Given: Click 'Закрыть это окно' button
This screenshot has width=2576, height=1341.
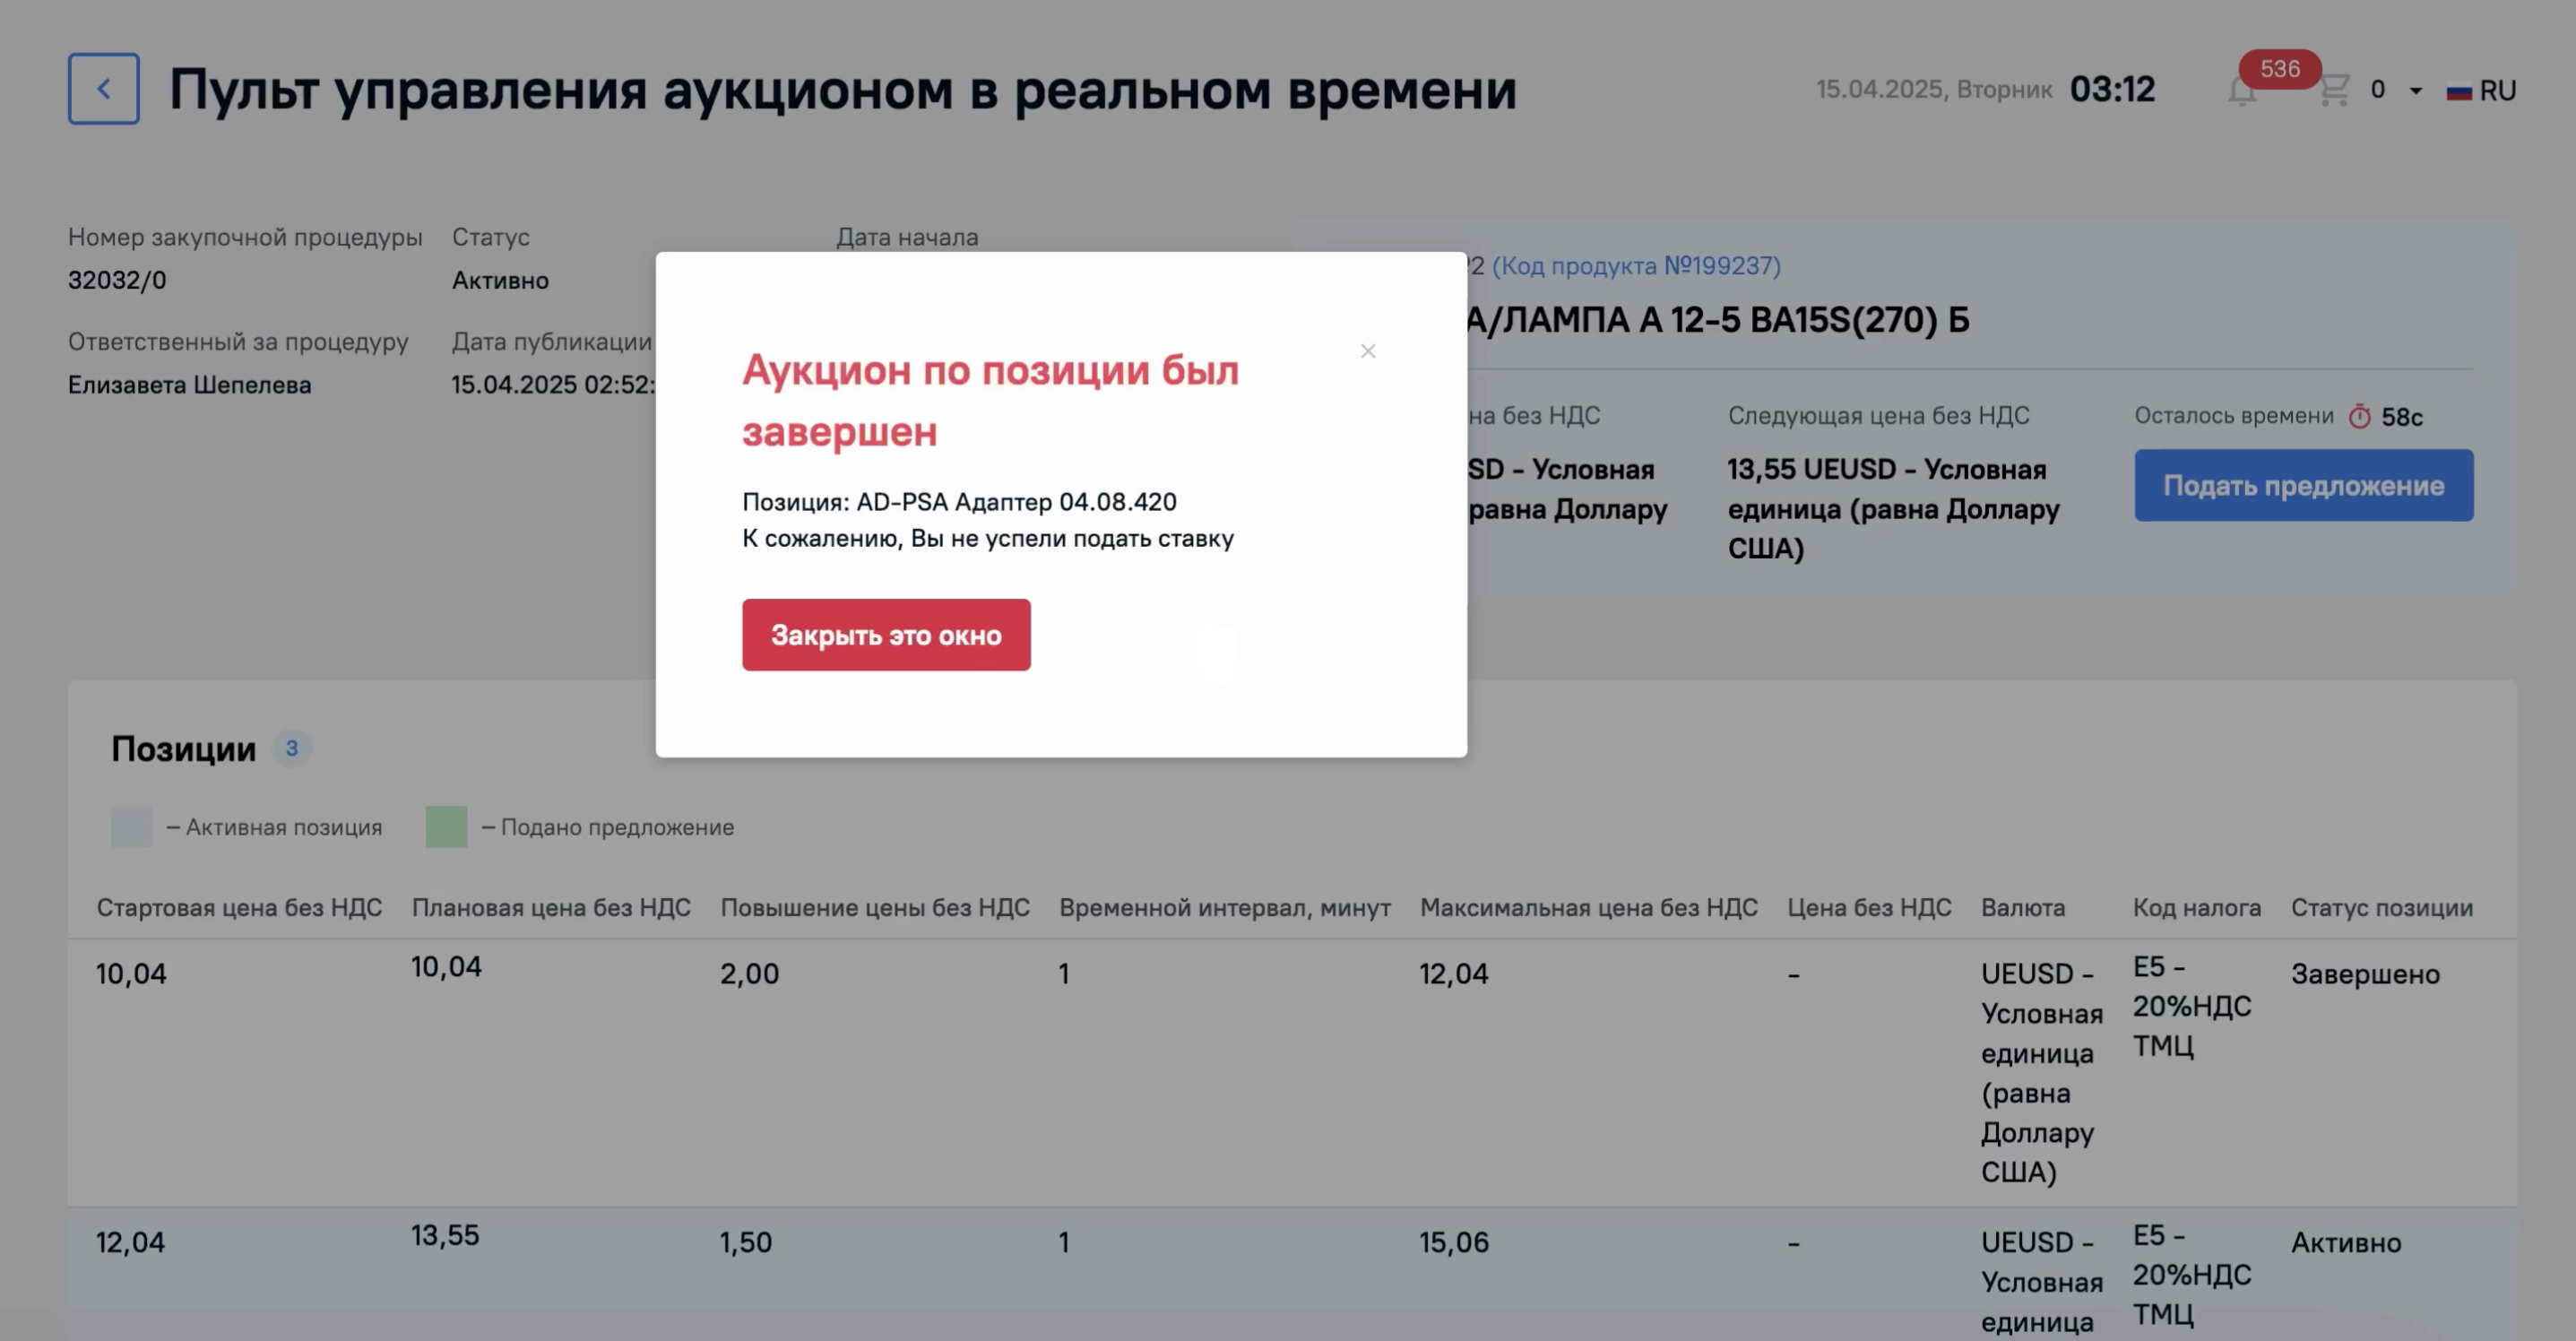Looking at the screenshot, I should tap(886, 635).
